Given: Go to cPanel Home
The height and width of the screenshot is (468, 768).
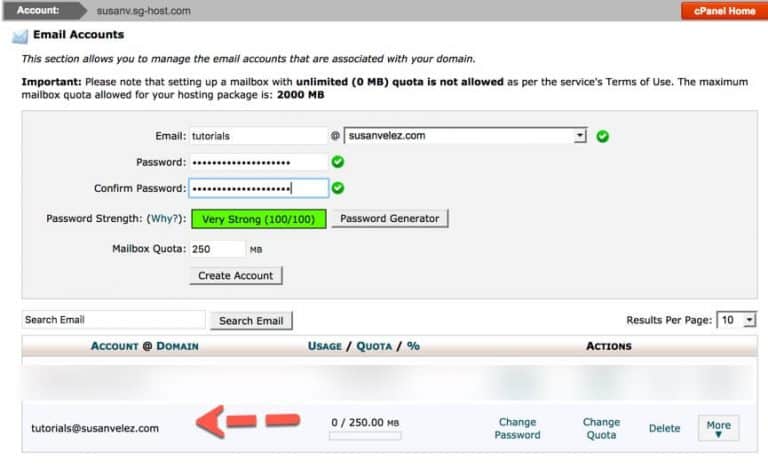Looking at the screenshot, I should (x=718, y=11).
